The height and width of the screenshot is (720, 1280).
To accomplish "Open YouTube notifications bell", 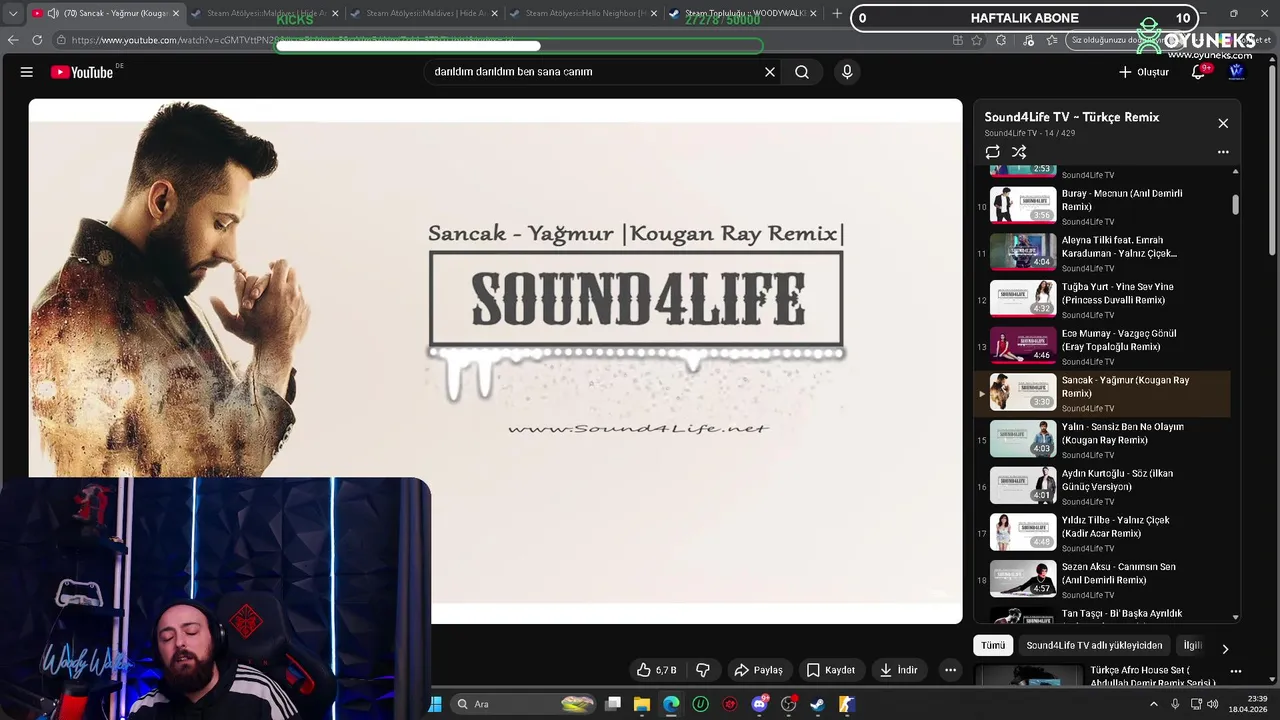I will [x=1198, y=72].
